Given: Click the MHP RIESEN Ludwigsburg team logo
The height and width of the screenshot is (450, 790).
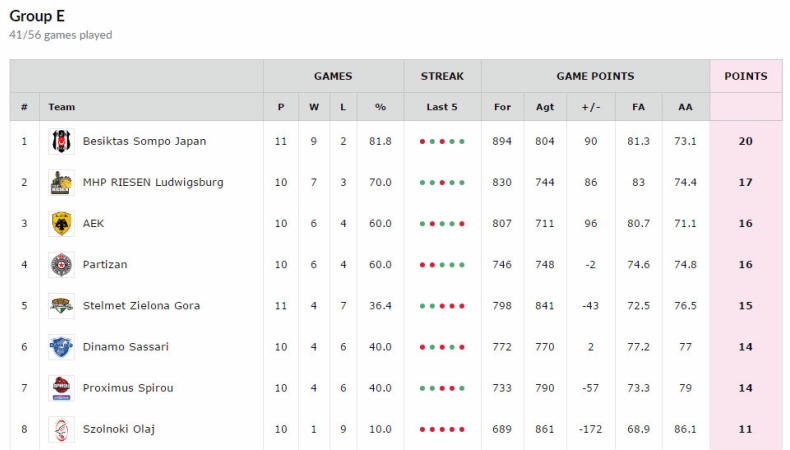Looking at the screenshot, I should point(61,183).
